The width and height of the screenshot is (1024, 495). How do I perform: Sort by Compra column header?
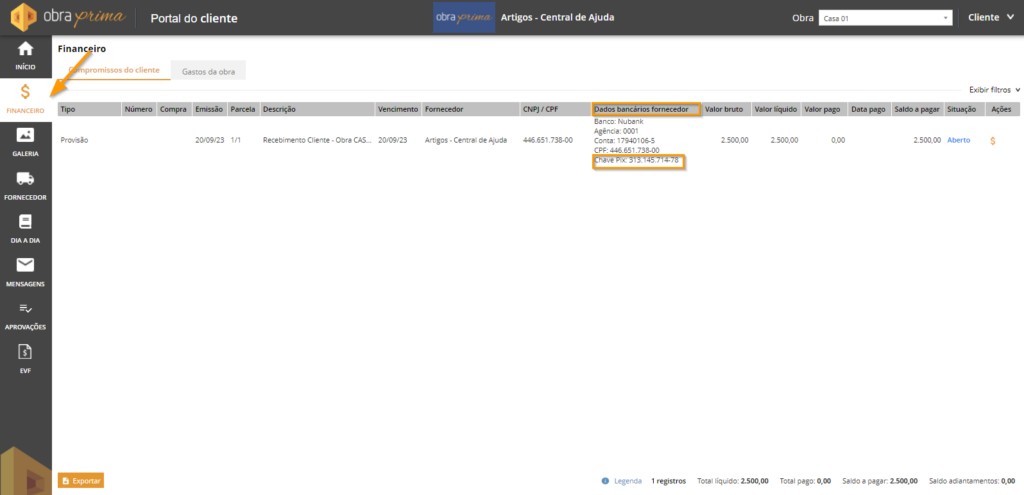(x=174, y=110)
